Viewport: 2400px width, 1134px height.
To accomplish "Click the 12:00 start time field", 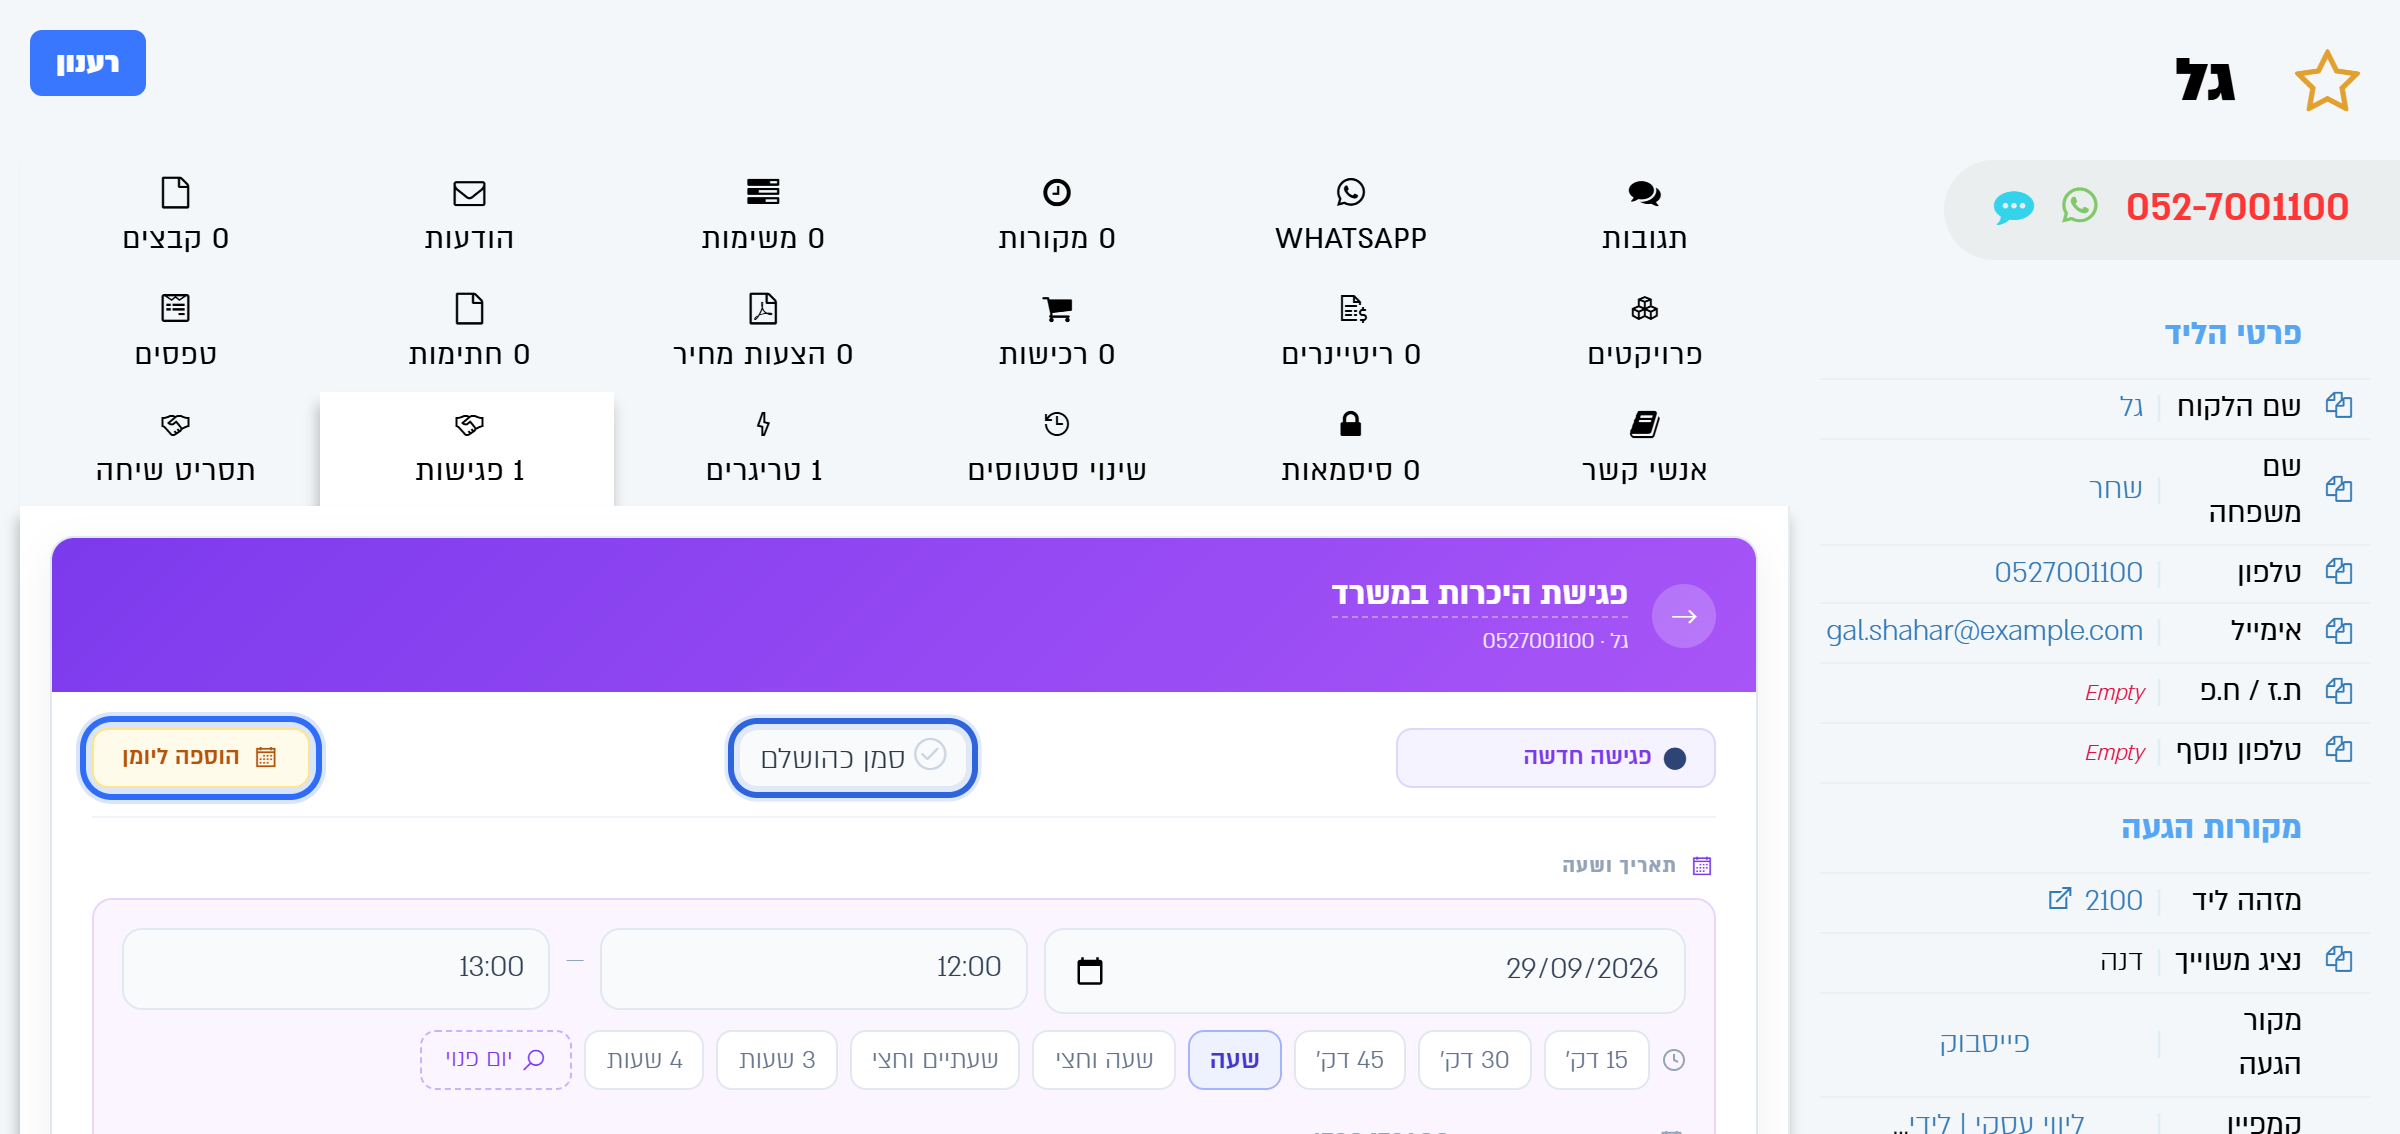I will pyautogui.click(x=814, y=968).
